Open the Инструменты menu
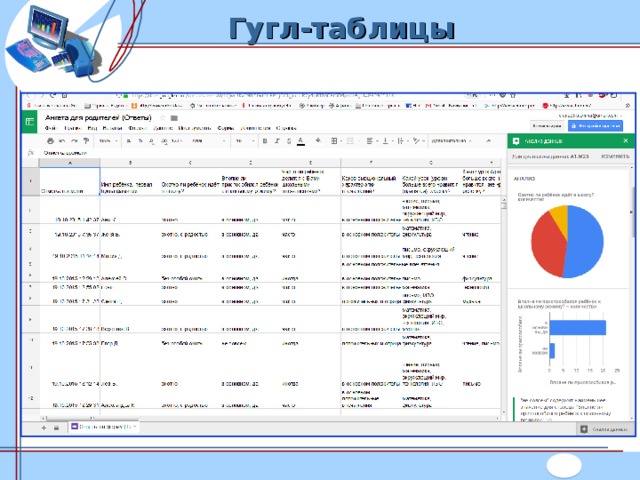640x480 pixels. pos(195,128)
